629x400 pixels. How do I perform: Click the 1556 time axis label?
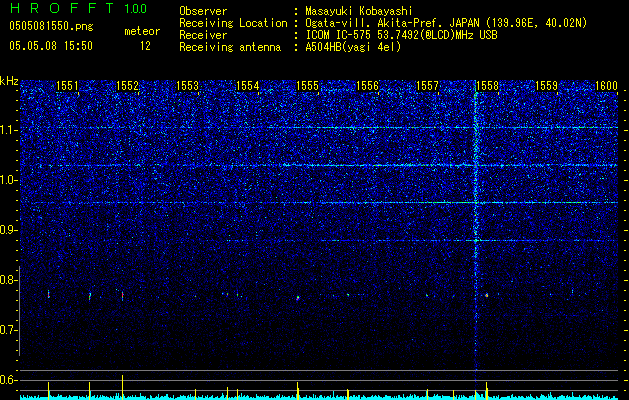point(367,85)
